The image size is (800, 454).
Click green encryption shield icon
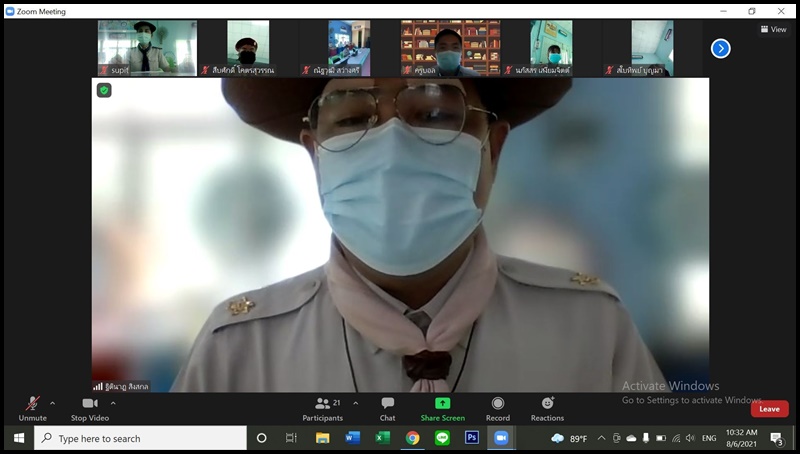click(104, 90)
